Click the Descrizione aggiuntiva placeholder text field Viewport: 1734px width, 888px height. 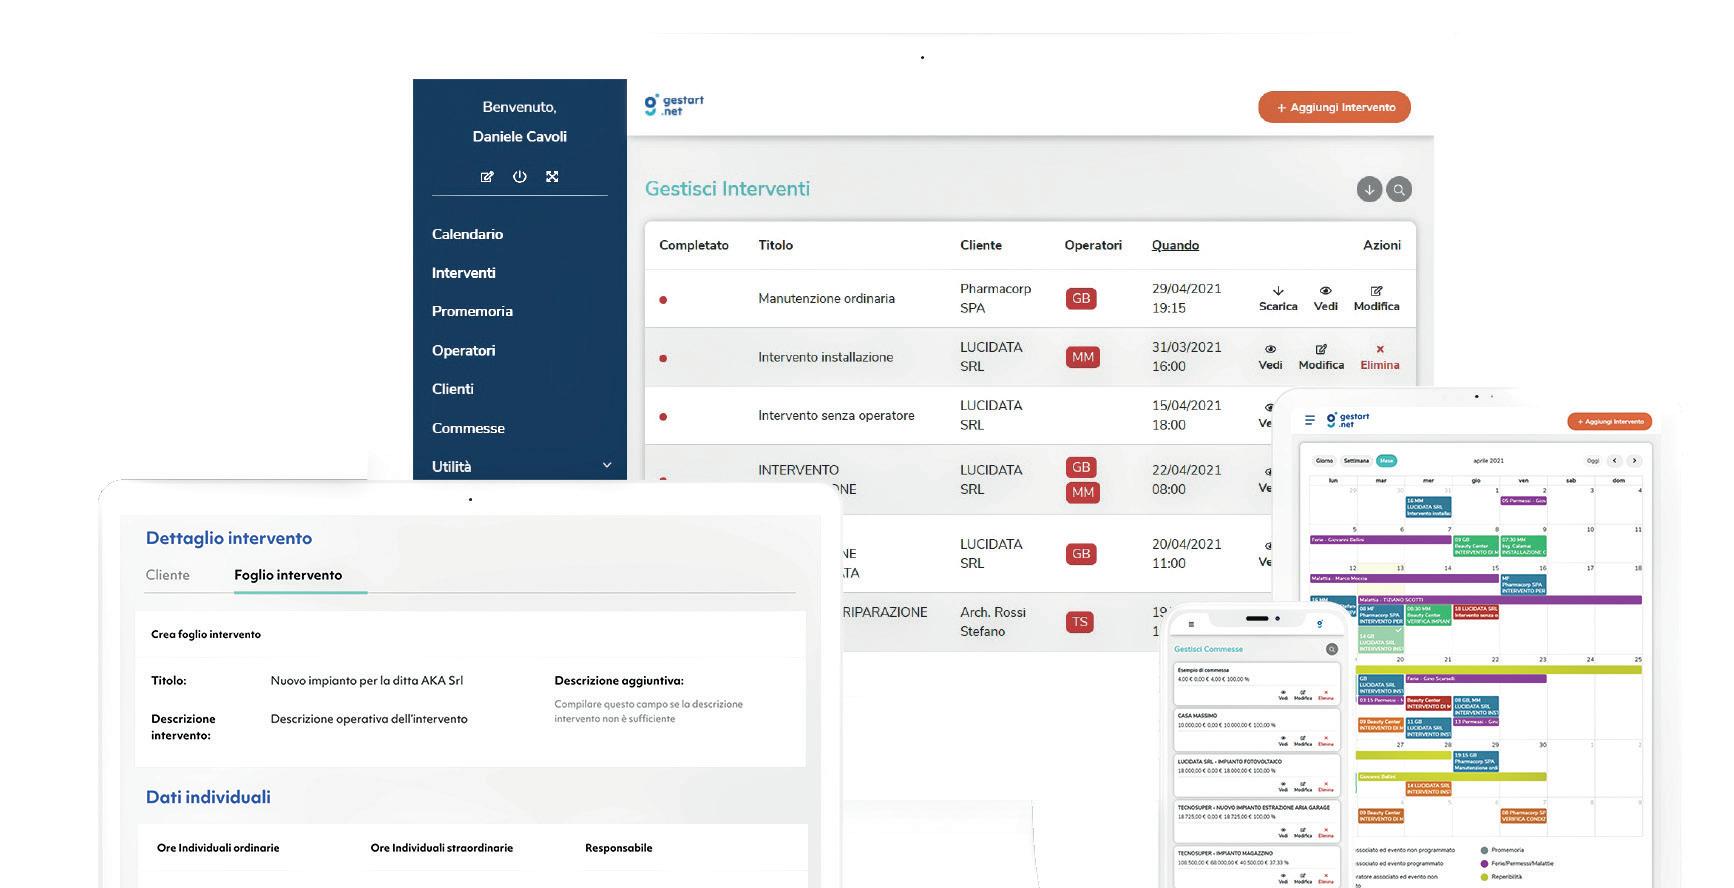[649, 711]
